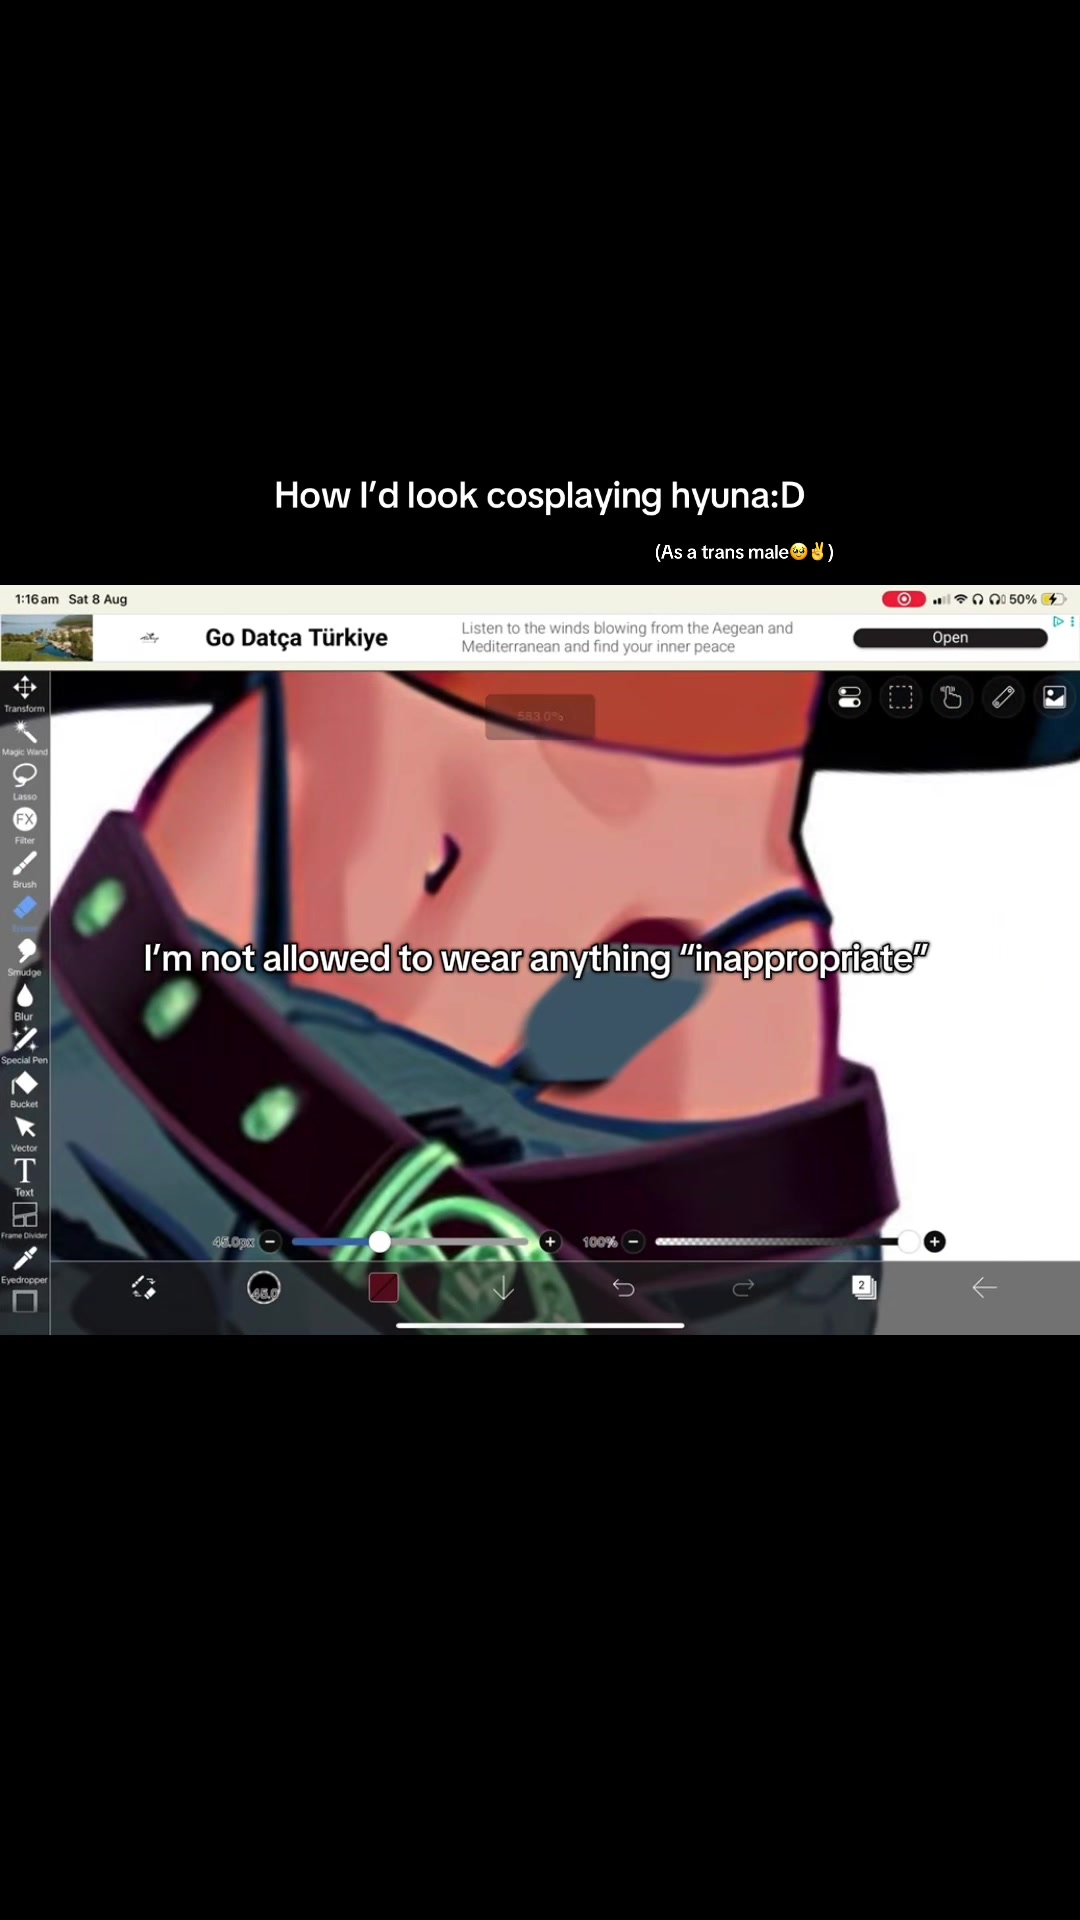Tap the "I'm not allowed to wear" caption
Screen dimensions: 1080x1920
pyautogui.click(x=536, y=958)
